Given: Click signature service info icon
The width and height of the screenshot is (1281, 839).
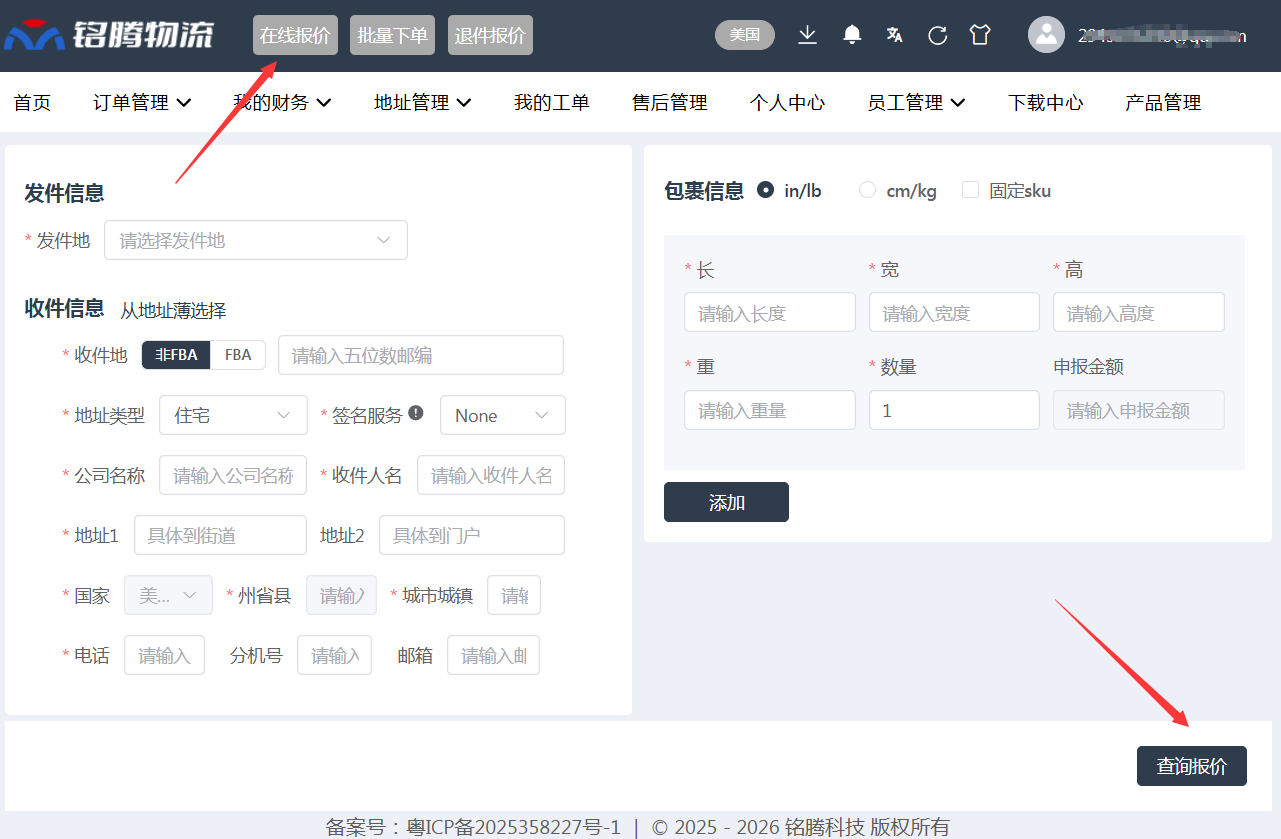Looking at the screenshot, I should pyautogui.click(x=416, y=413).
